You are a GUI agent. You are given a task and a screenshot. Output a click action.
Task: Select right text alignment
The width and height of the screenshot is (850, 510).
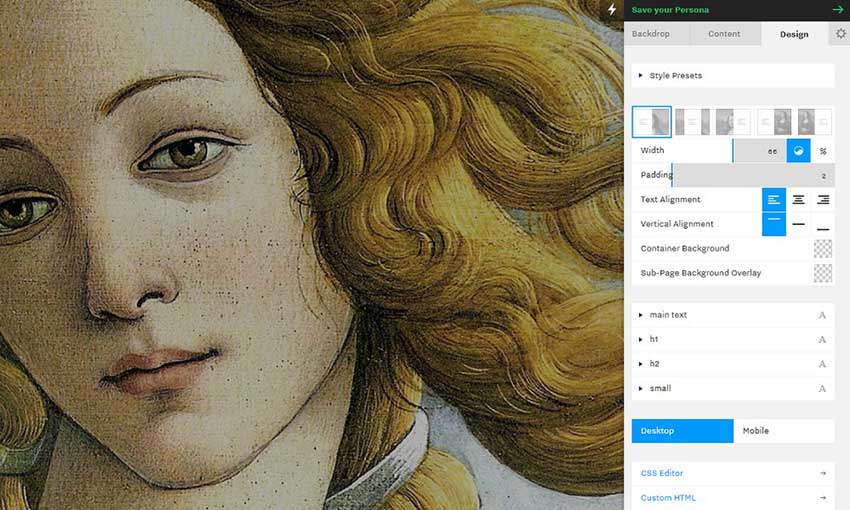(823, 199)
